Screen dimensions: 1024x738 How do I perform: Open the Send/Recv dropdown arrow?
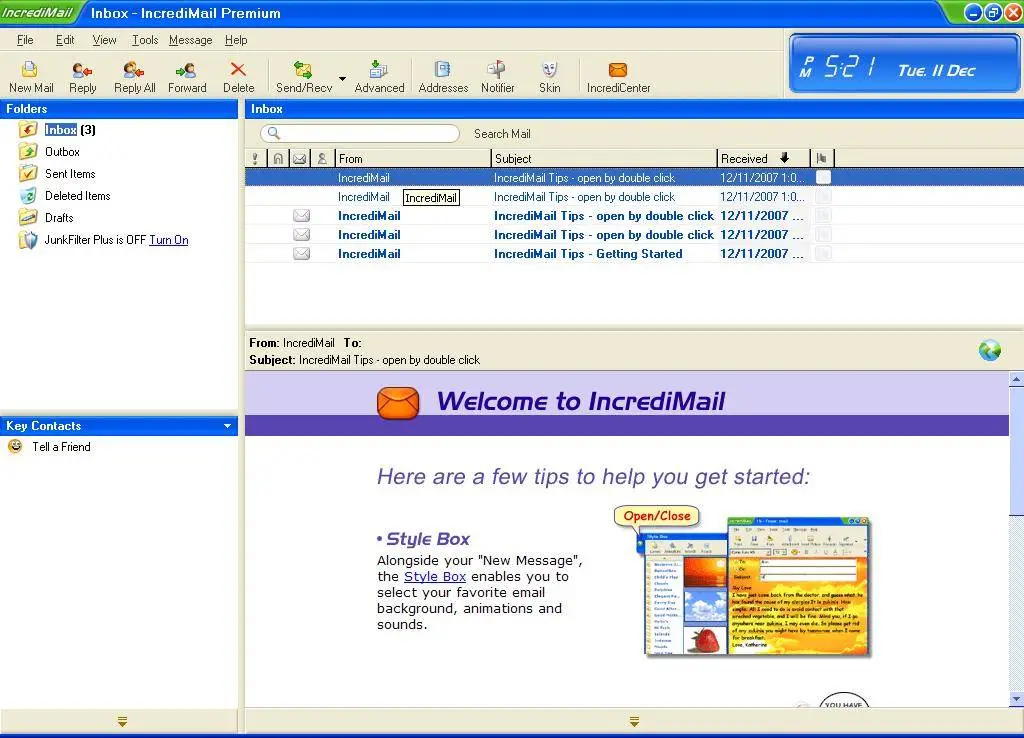click(x=342, y=78)
